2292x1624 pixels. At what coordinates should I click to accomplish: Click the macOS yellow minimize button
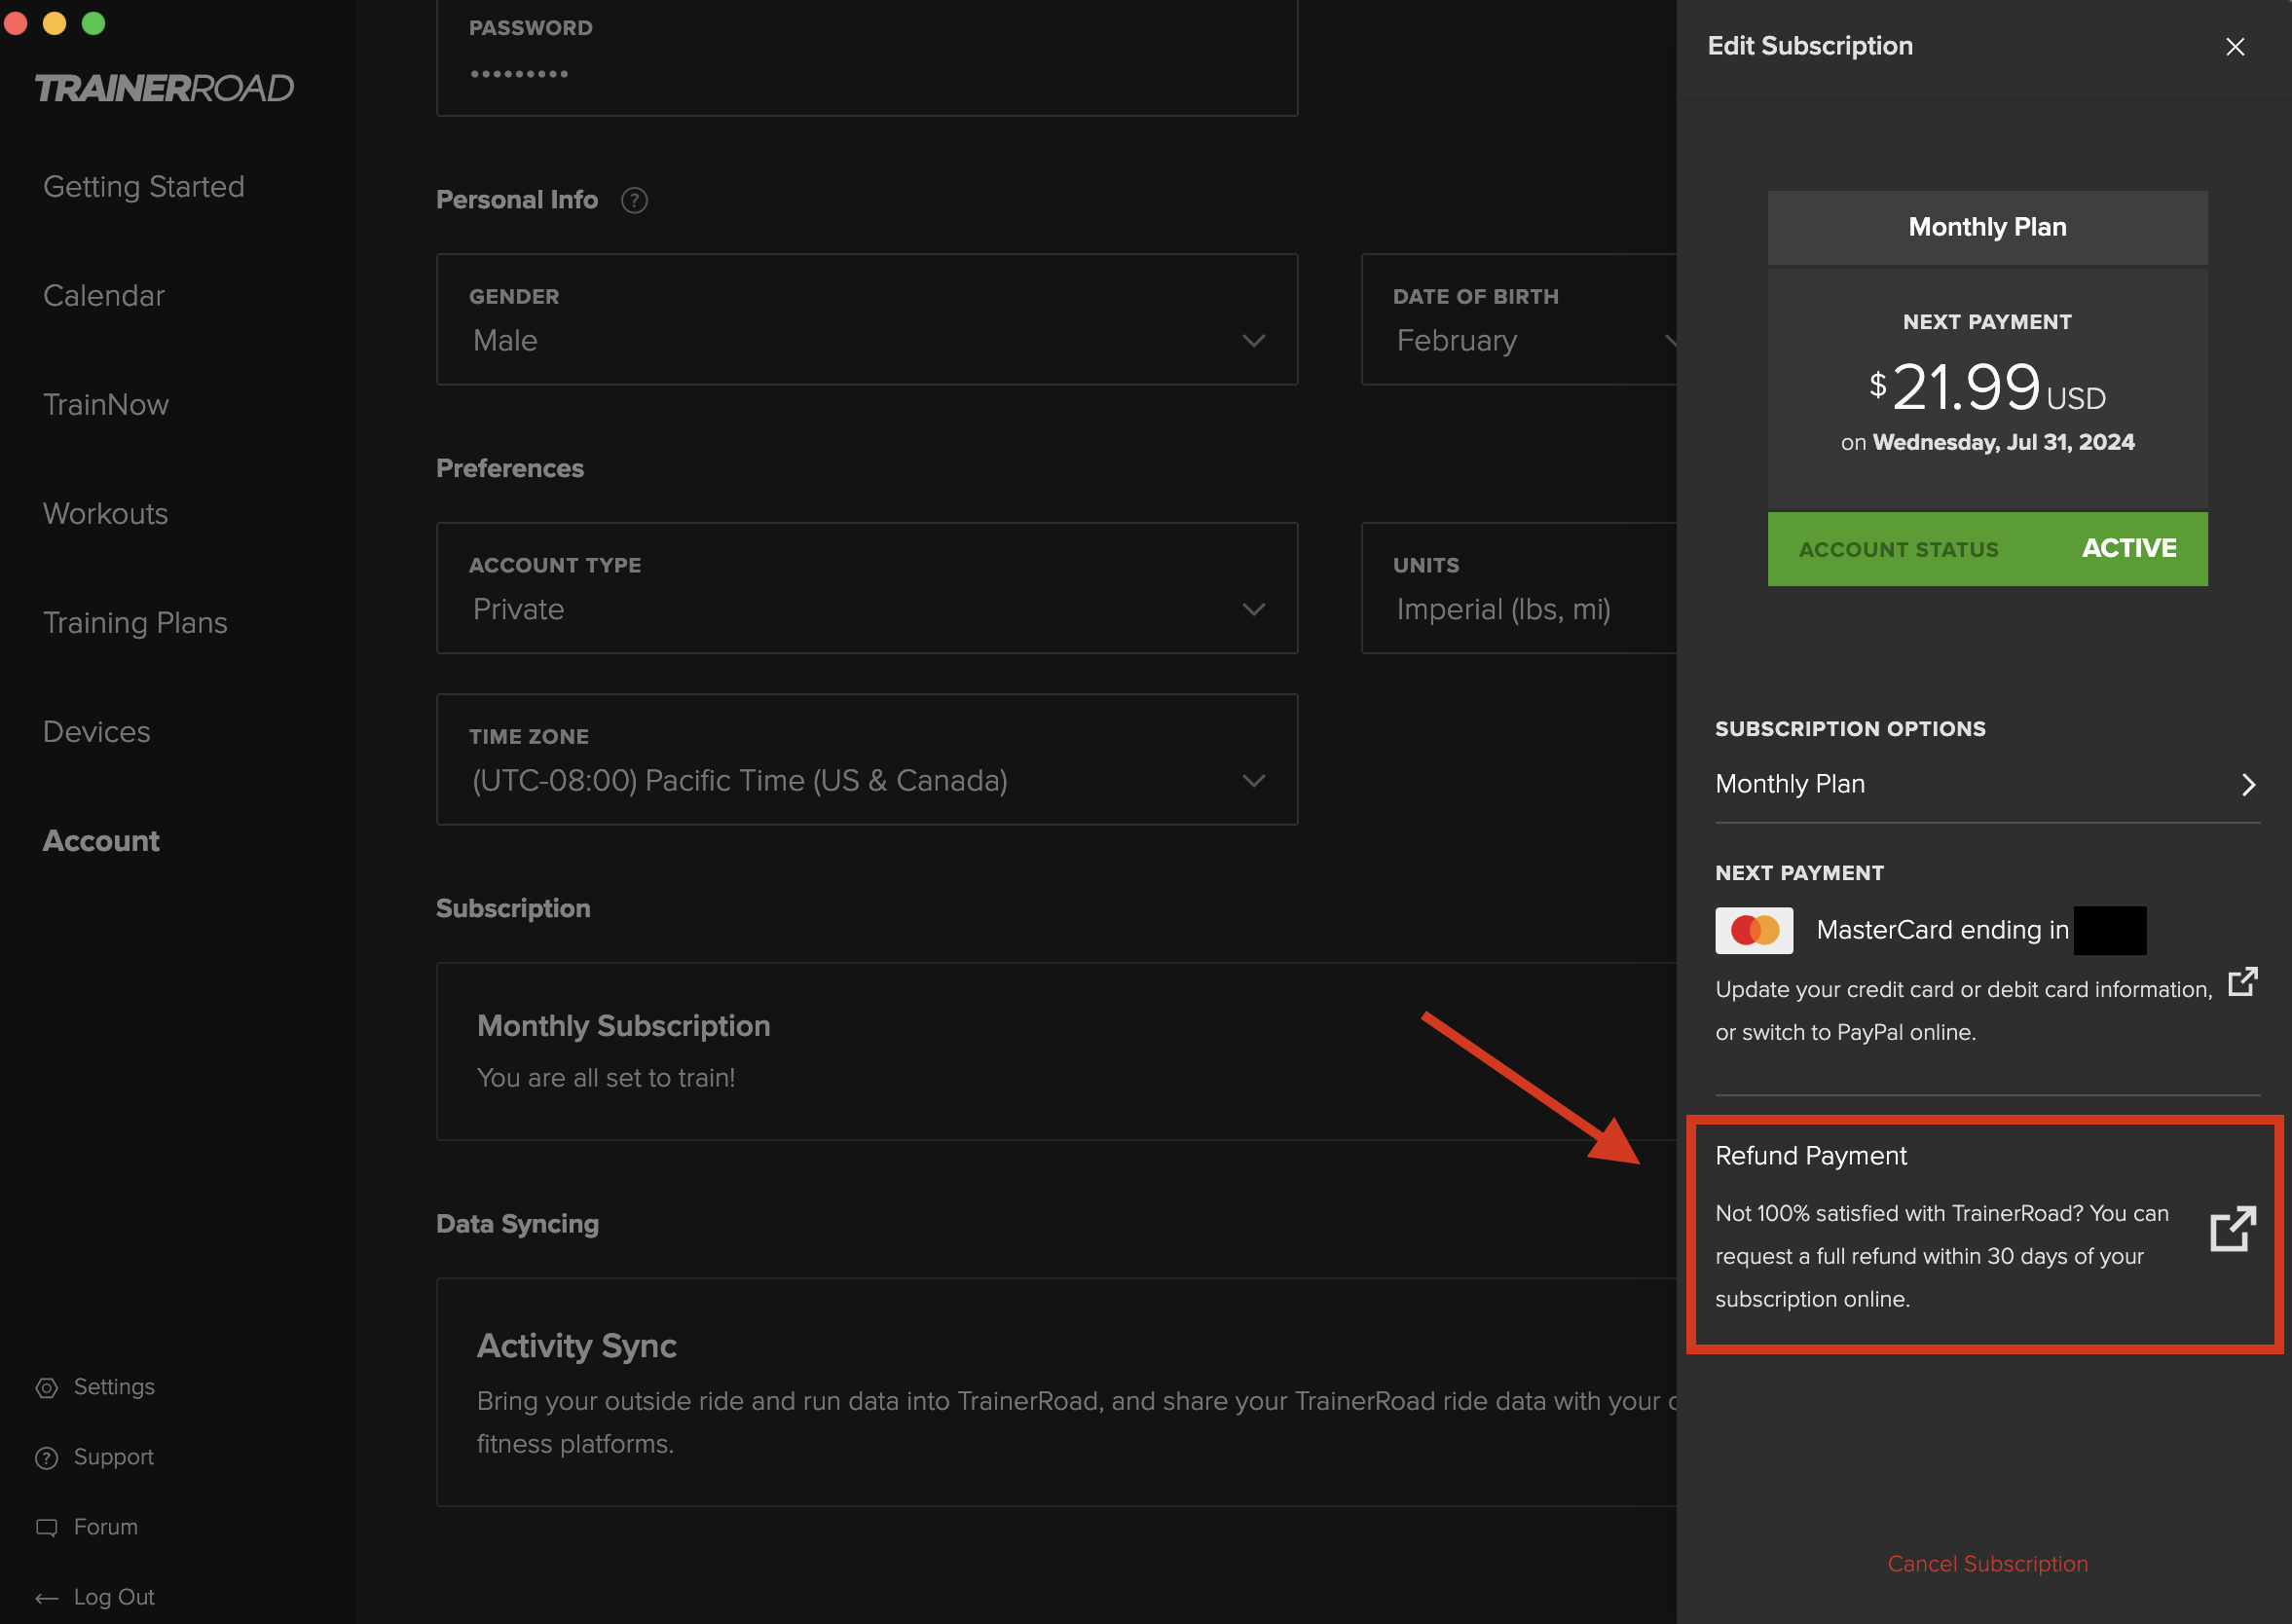(54, 23)
